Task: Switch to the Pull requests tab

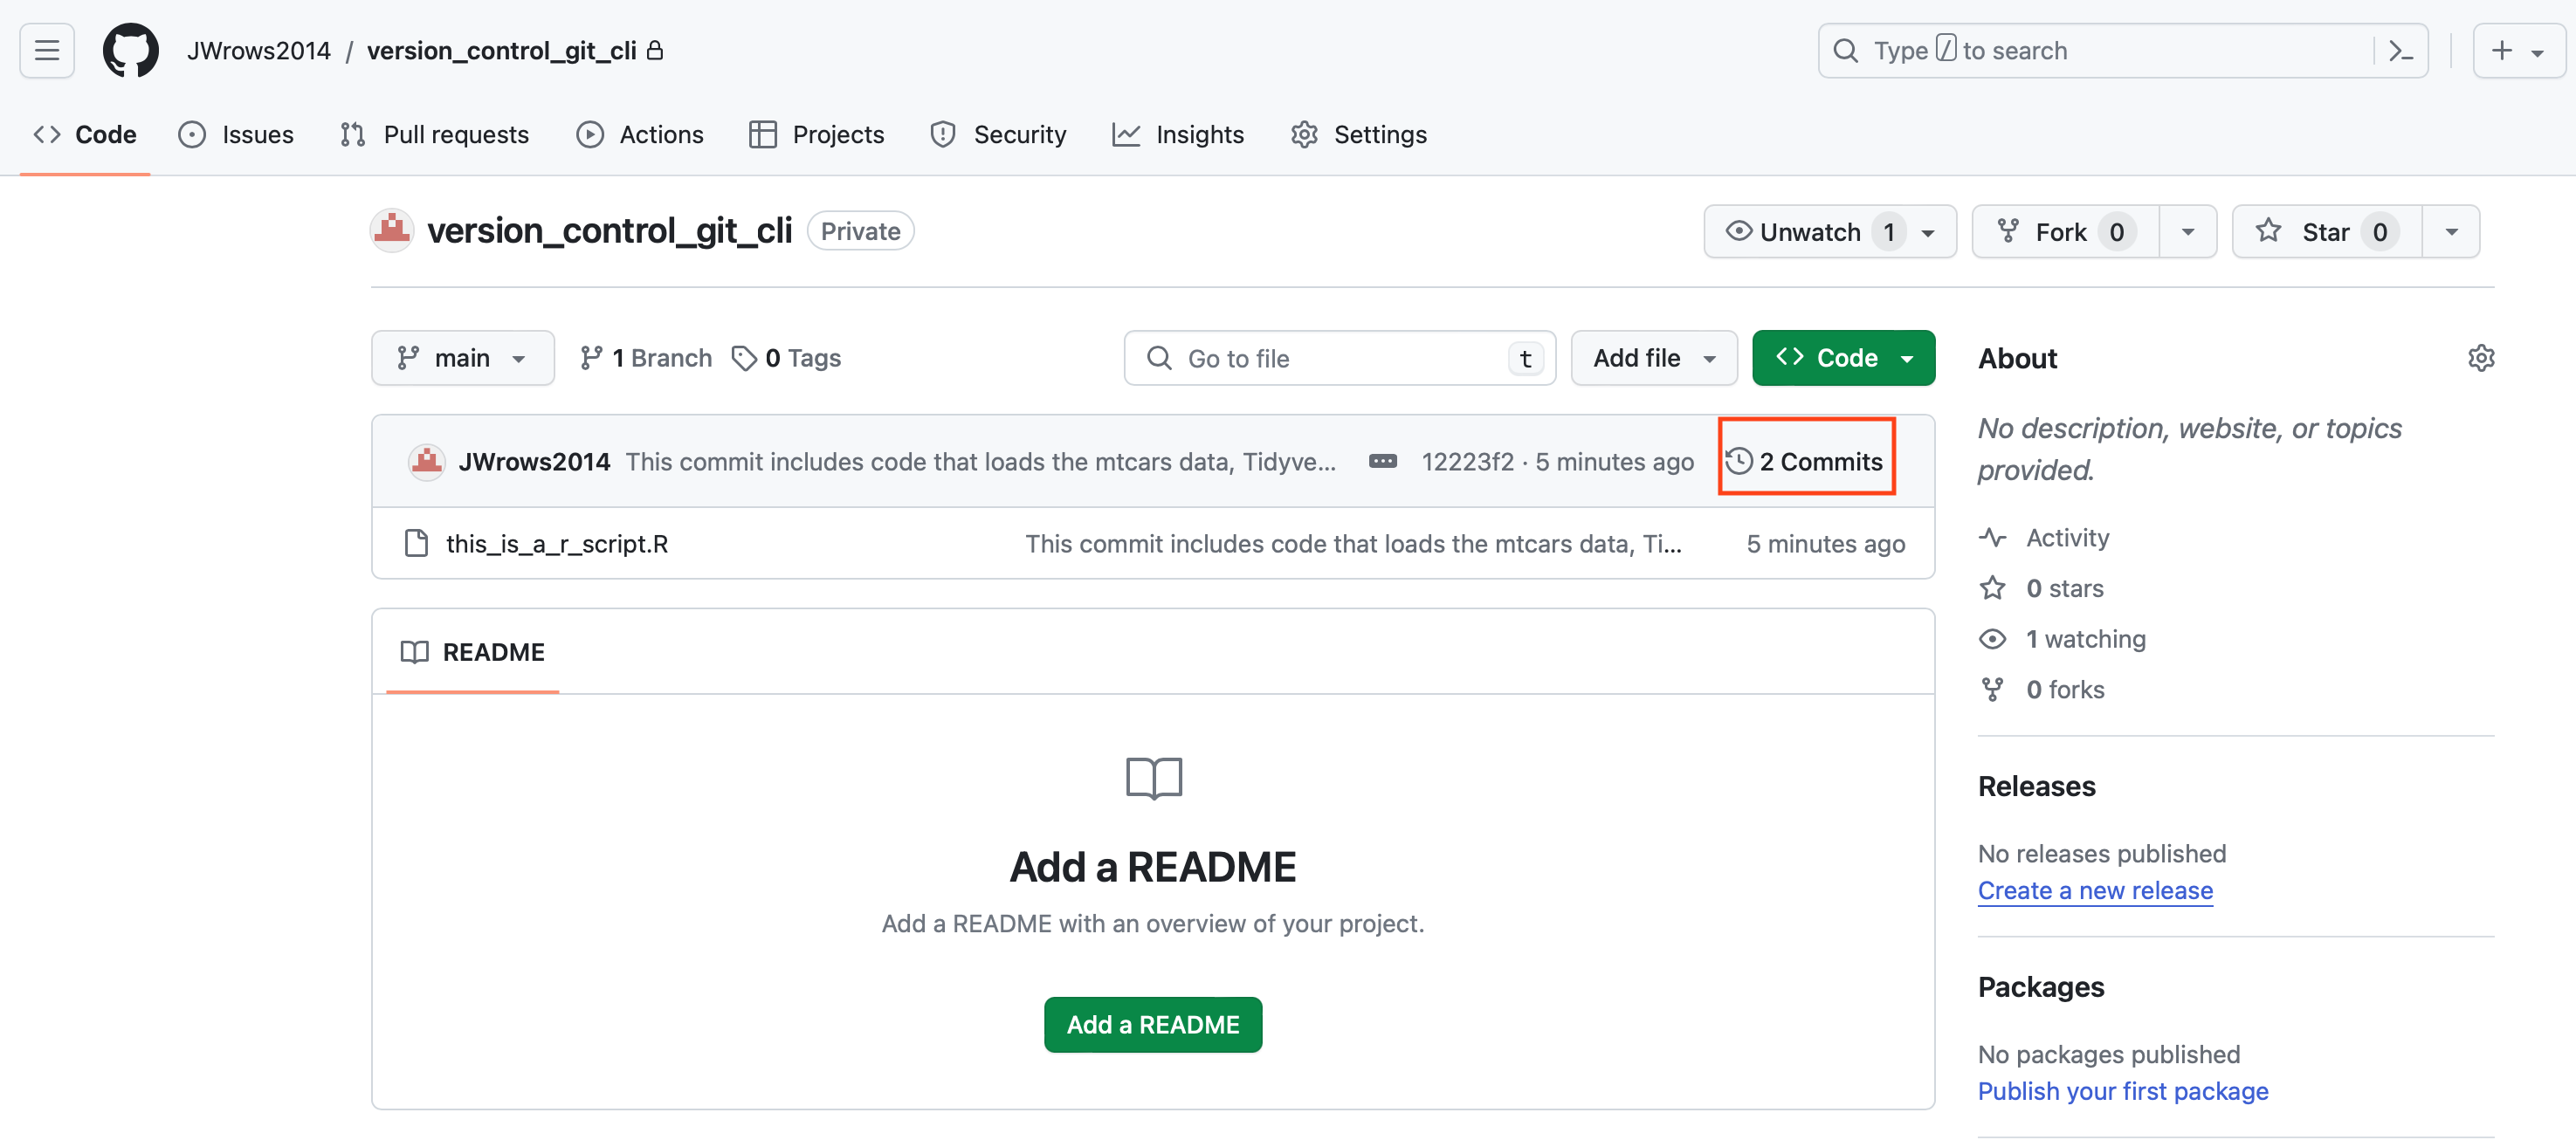Action: (x=435, y=134)
